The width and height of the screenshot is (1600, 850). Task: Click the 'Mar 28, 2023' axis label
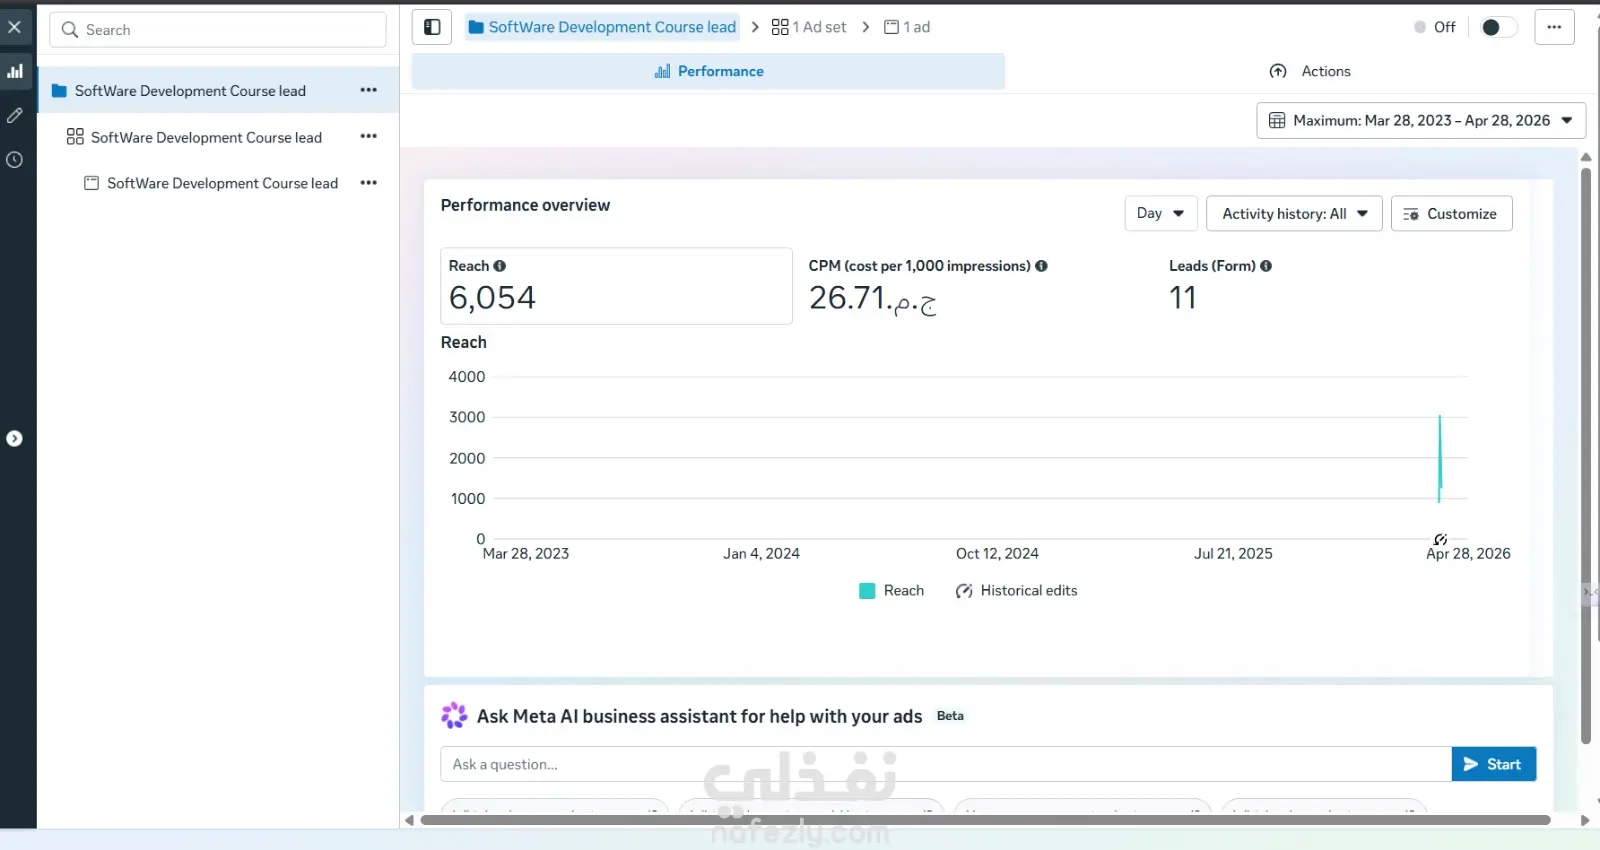coord(526,554)
